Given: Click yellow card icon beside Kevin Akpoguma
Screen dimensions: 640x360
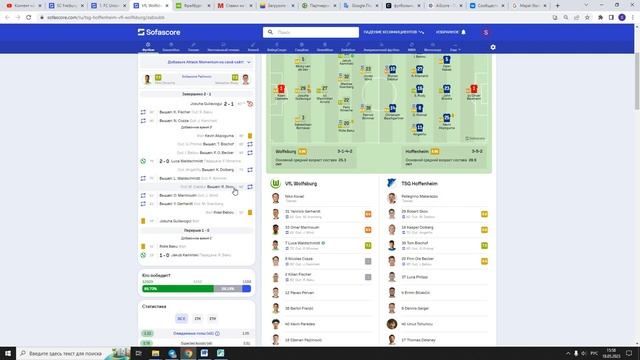Looking at the screenshot, I should click(250, 136).
